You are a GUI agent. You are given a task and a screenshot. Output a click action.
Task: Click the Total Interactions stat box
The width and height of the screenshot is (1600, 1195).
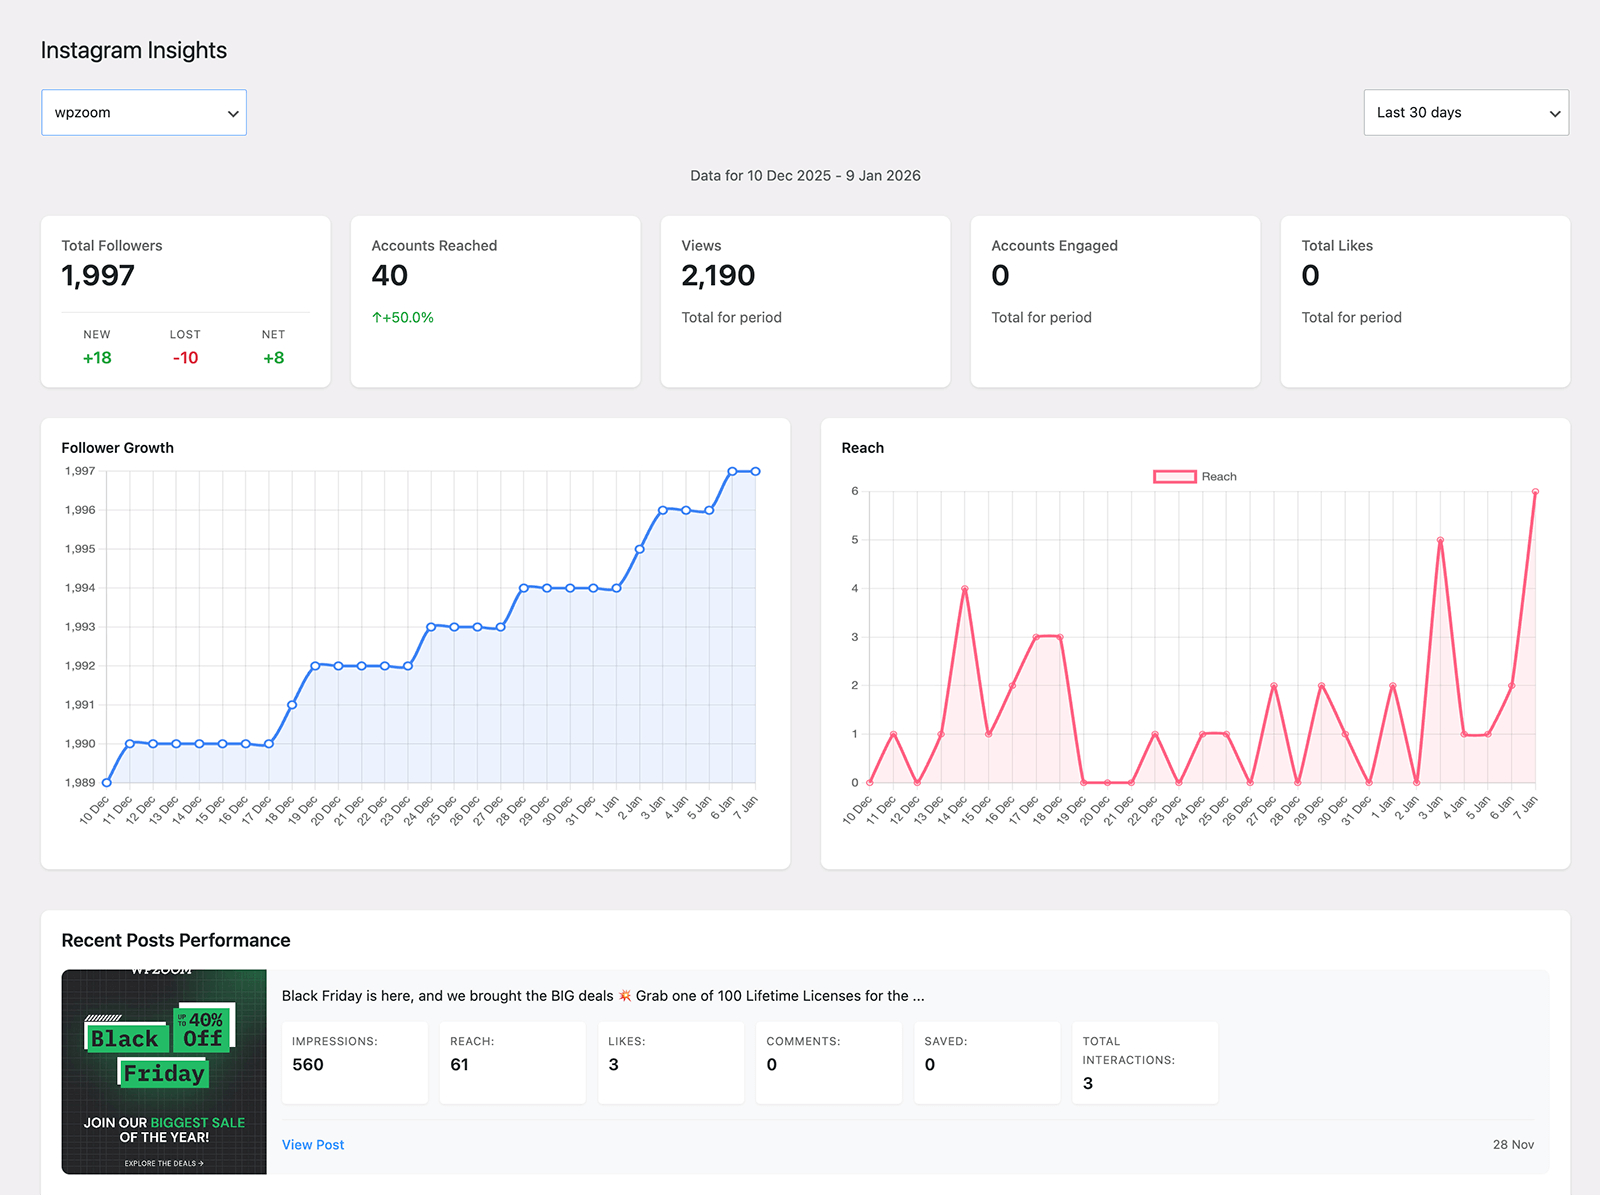[x=1144, y=1062]
